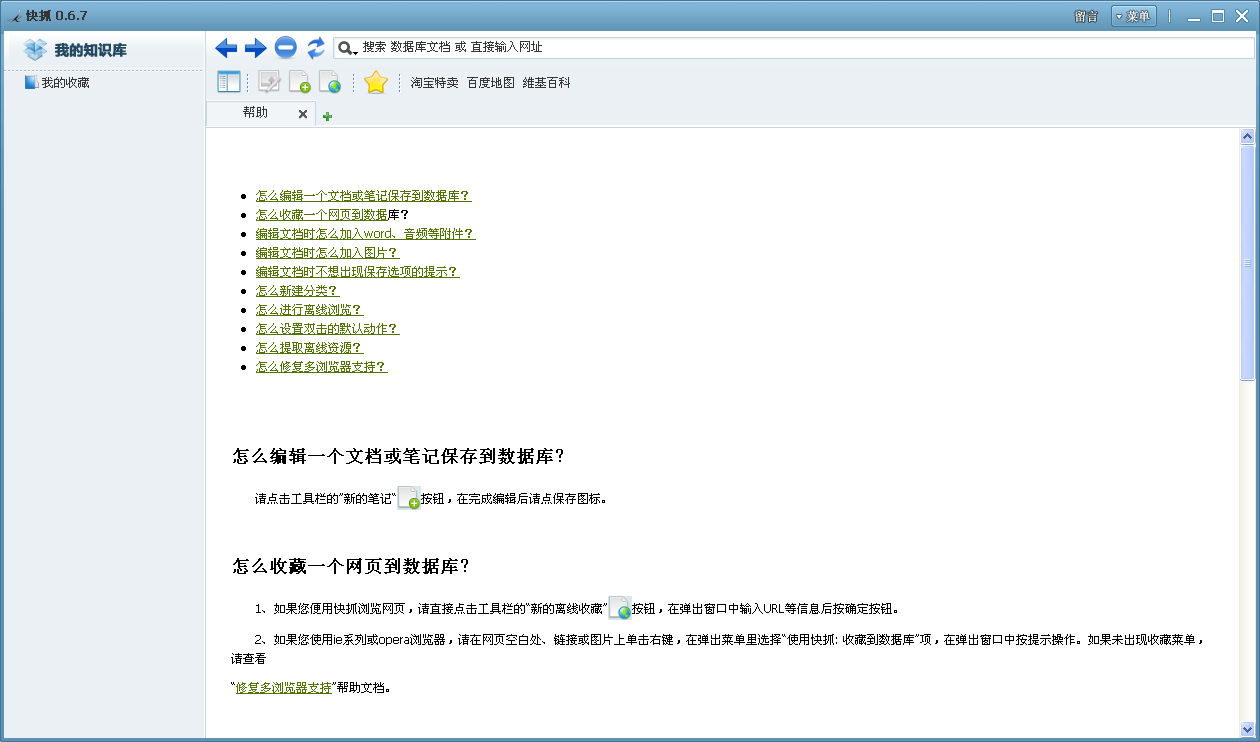
Task: Go forward with the blue right arrow
Action: 256,47
